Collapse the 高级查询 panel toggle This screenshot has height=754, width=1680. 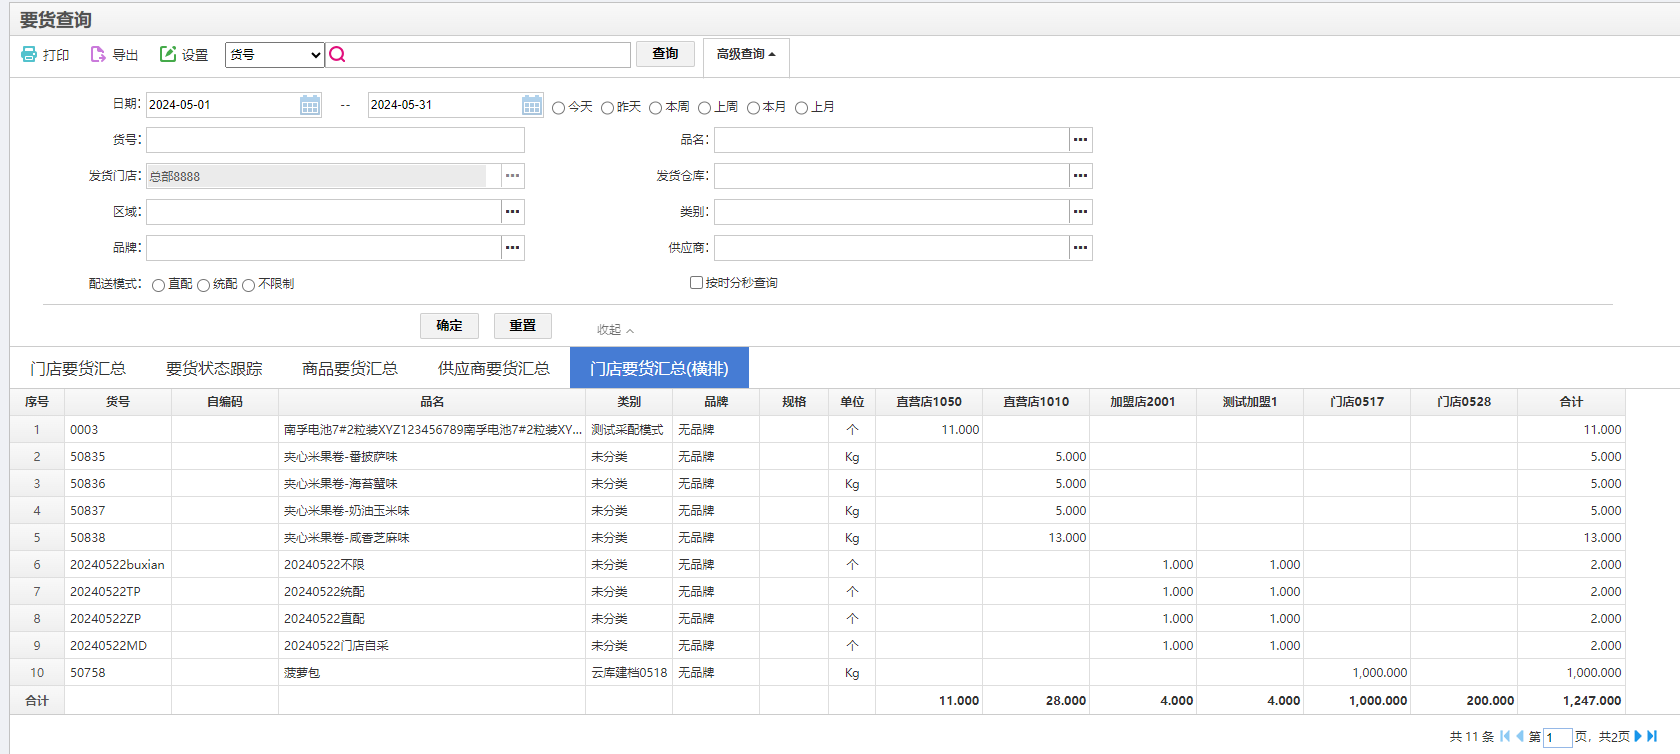746,55
